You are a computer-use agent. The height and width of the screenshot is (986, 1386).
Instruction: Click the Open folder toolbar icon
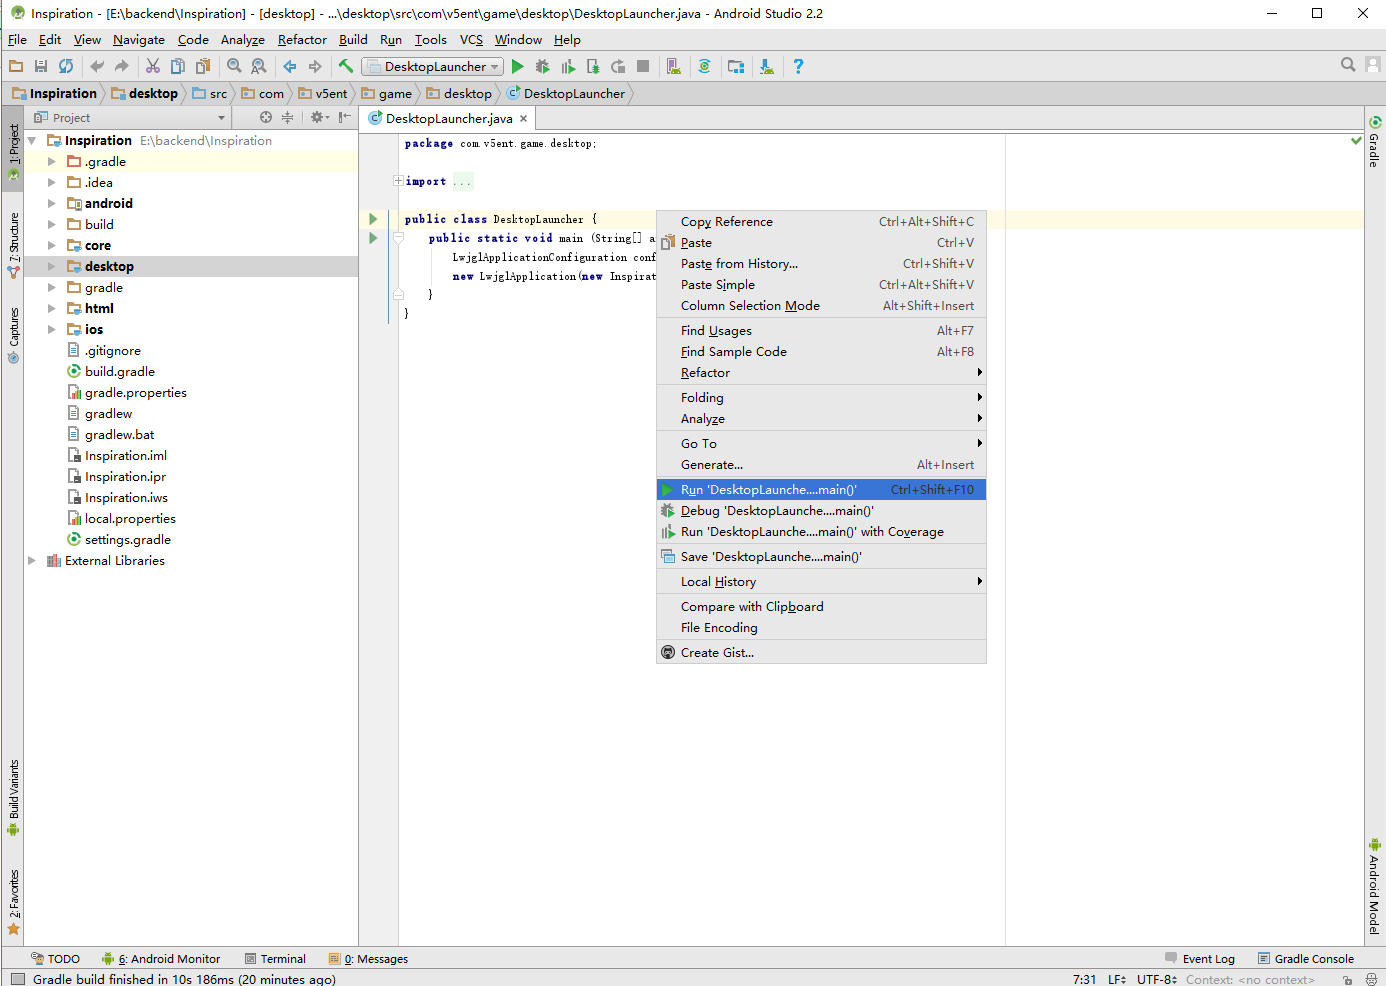coord(16,66)
